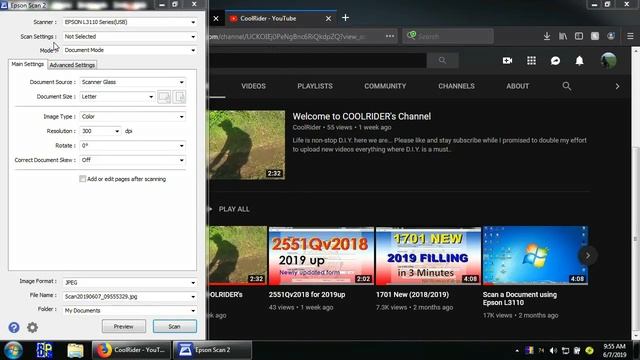640x360 pixels.
Task: Switch to Firefox CoolRider taskbar item
Action: tap(131, 350)
